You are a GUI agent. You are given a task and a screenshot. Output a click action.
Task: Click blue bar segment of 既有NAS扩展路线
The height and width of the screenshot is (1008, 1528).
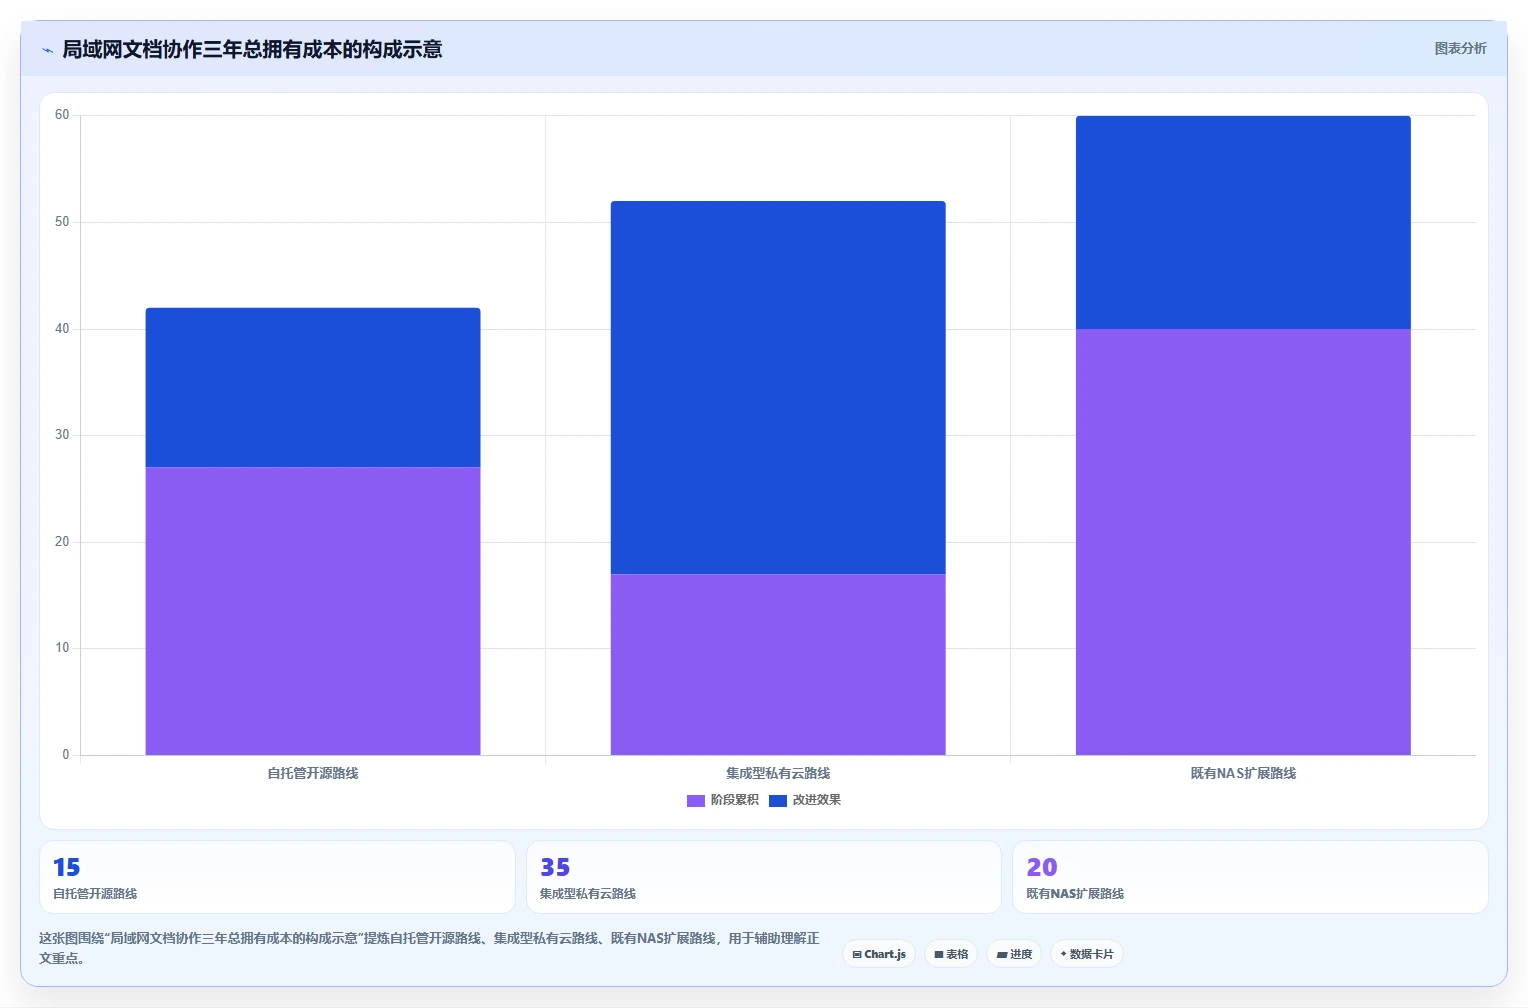(x=1243, y=222)
